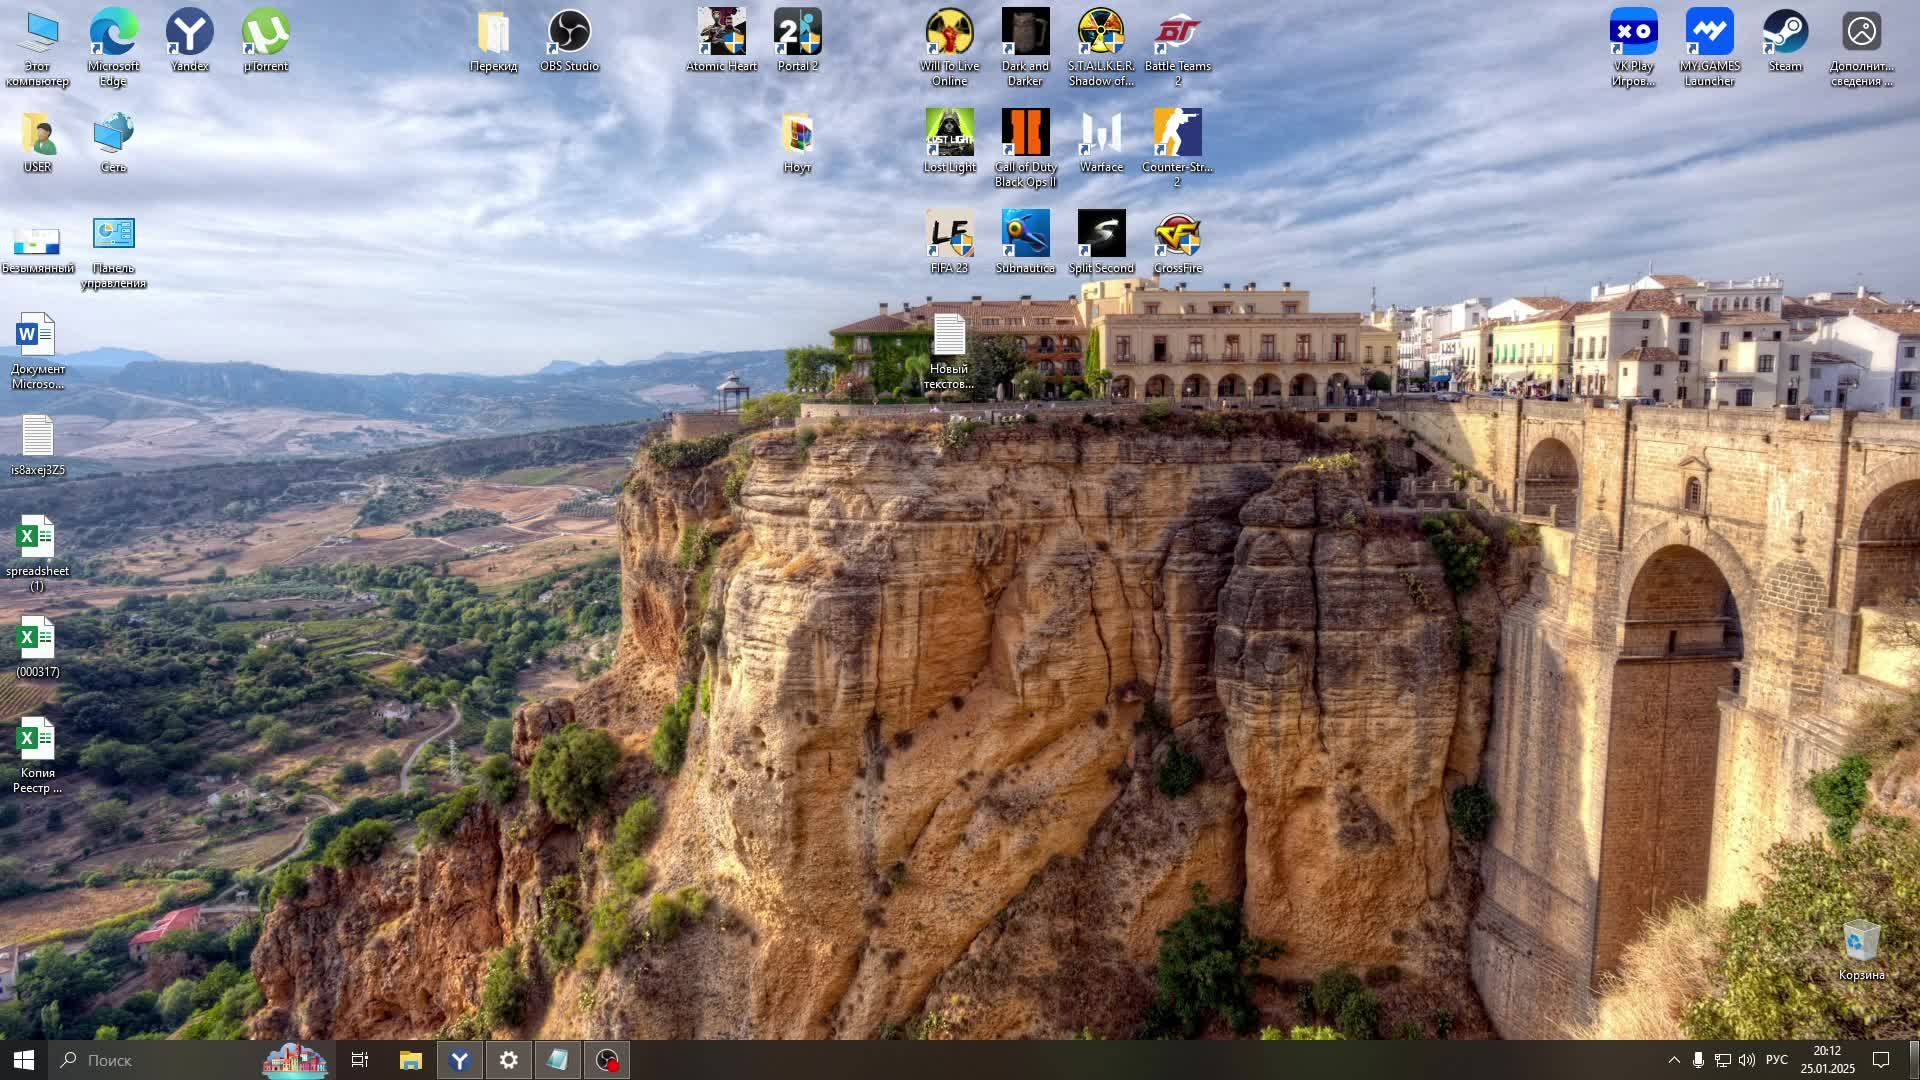The image size is (1920, 1080).
Task: Select the Копия Реестр Excel file
Action: click(37, 755)
